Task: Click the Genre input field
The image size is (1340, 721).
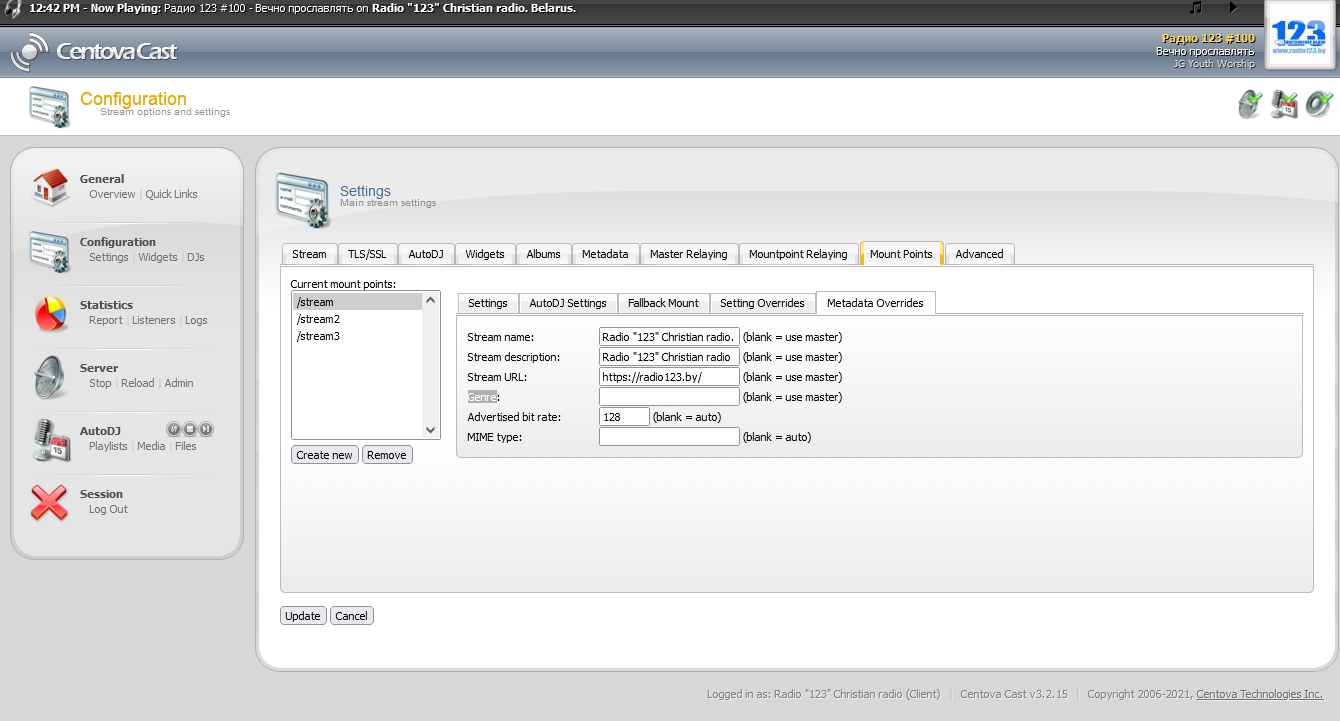Action: pos(668,397)
